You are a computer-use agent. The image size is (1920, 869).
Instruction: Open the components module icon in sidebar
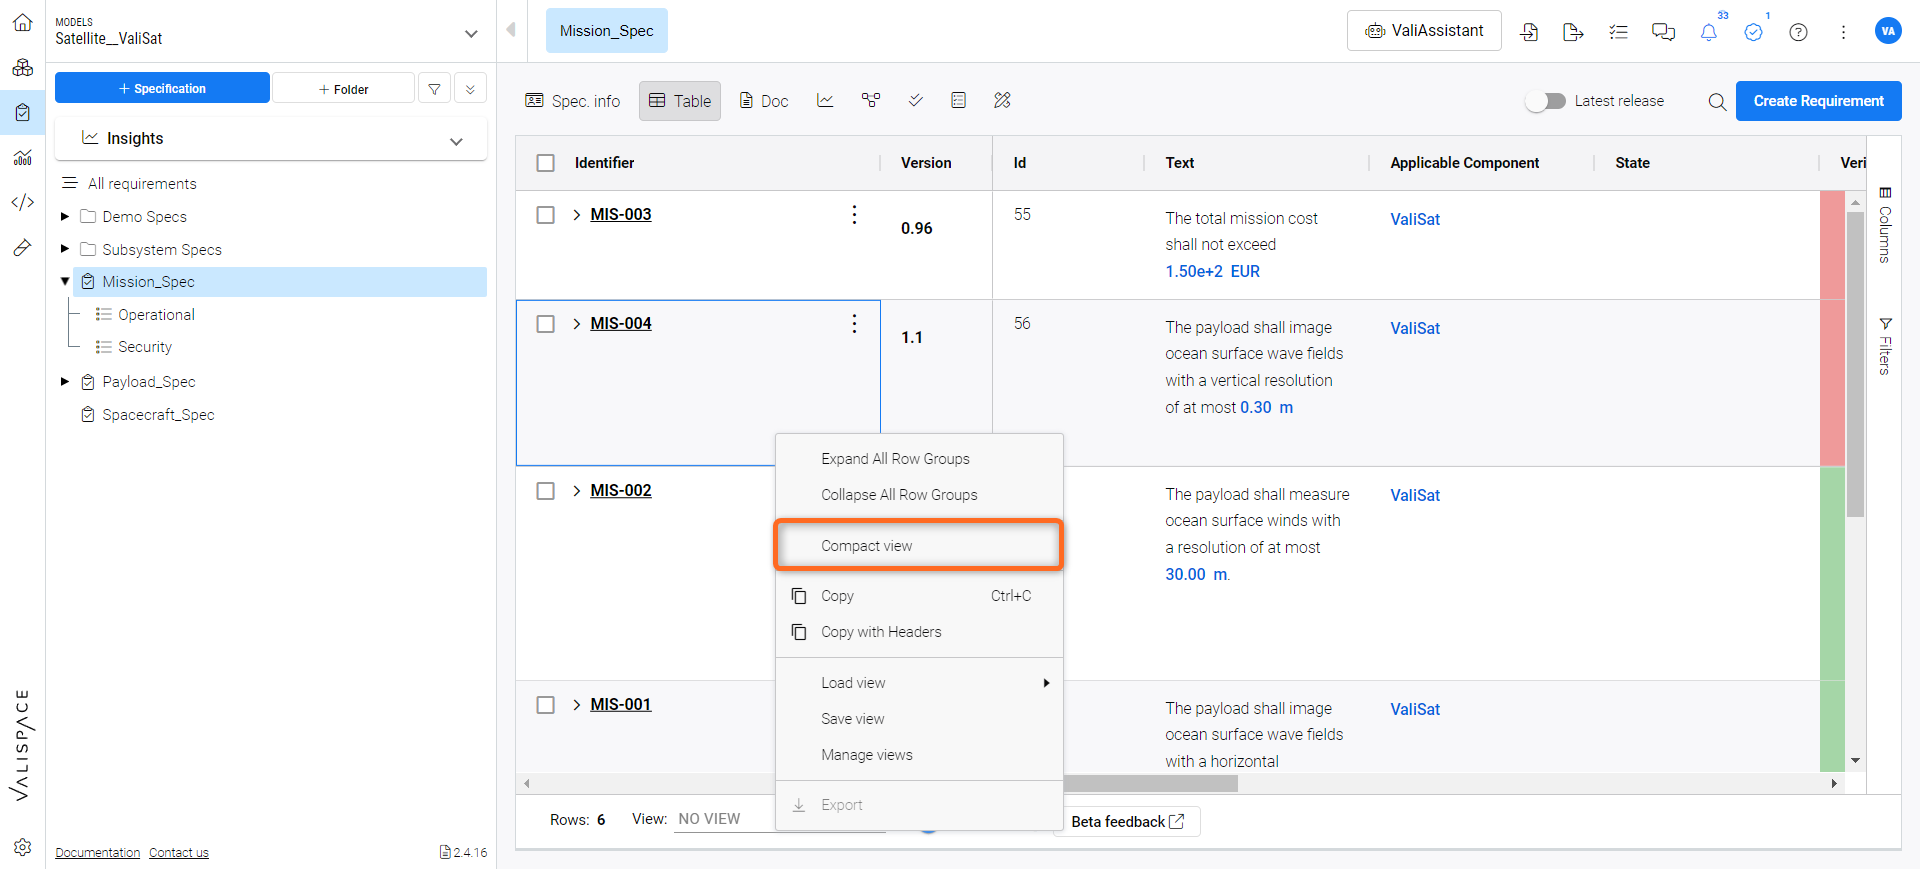(x=22, y=67)
